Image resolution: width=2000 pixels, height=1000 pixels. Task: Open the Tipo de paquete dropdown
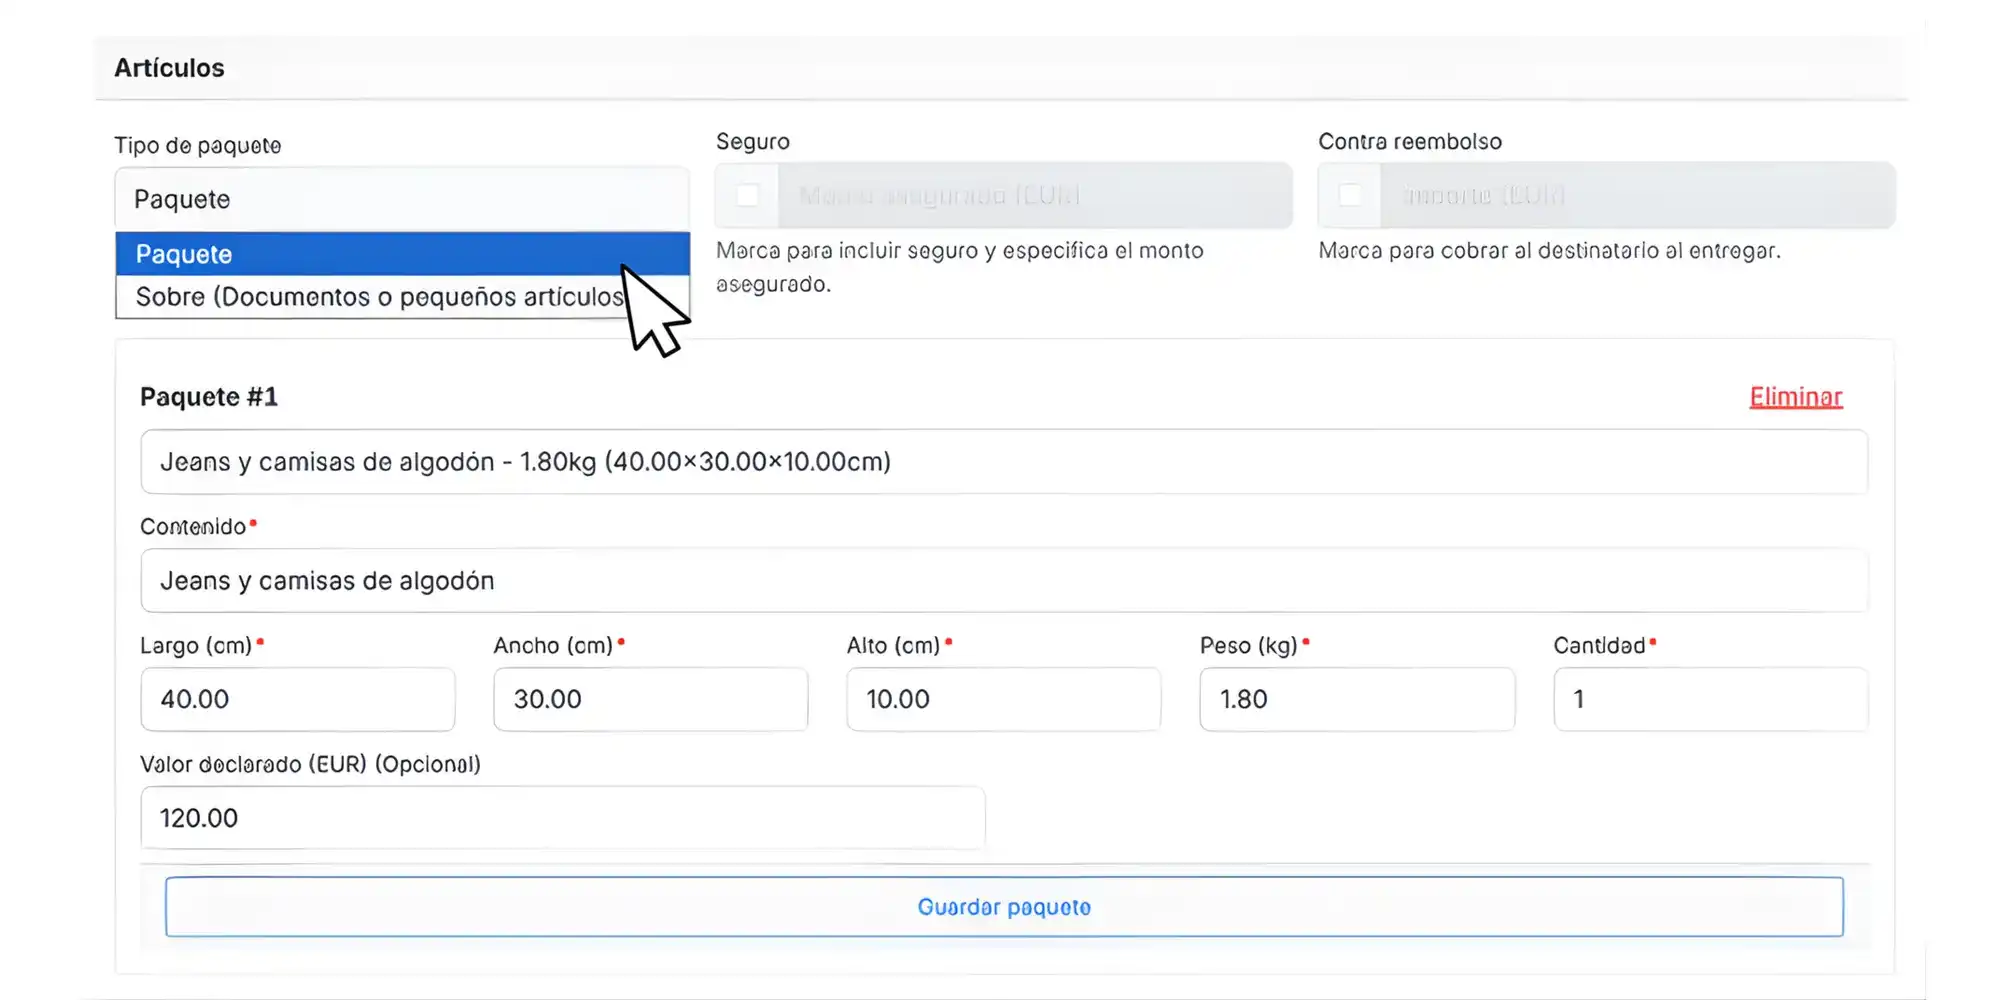pos(402,199)
